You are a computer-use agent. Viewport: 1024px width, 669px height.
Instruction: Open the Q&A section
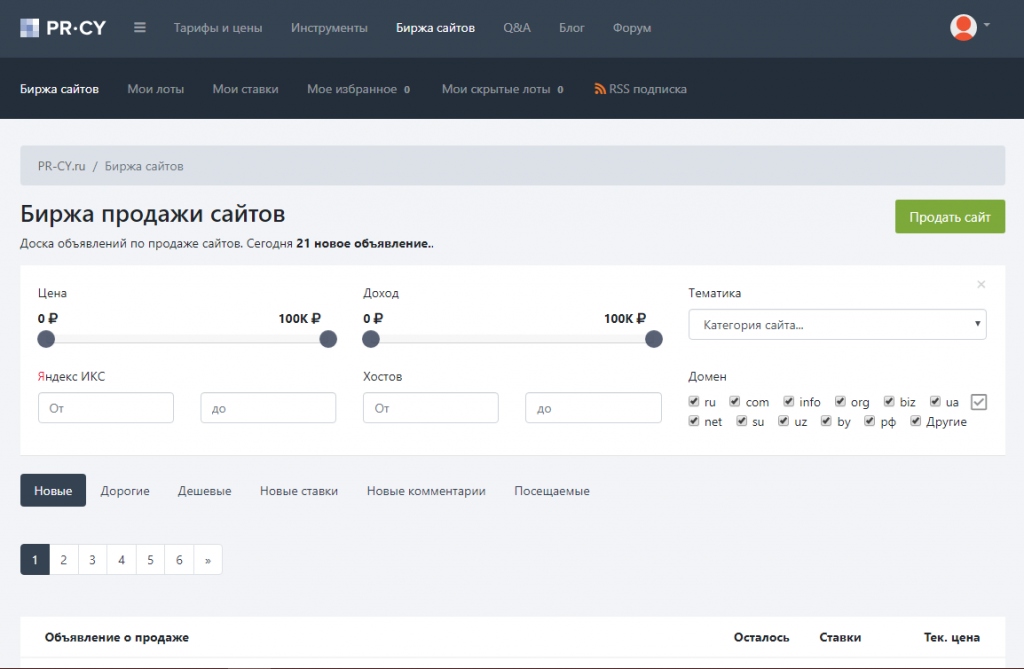517,28
